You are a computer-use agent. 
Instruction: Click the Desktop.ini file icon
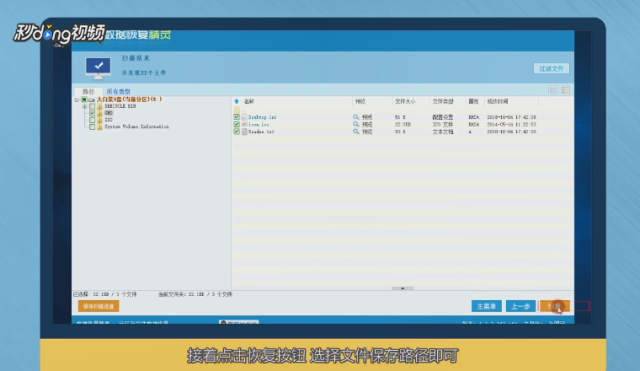click(244, 117)
